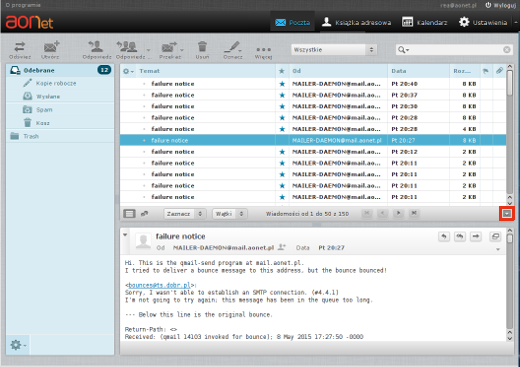Switch to threaded view mode
This screenshot has width=520, height=367.
144,214
